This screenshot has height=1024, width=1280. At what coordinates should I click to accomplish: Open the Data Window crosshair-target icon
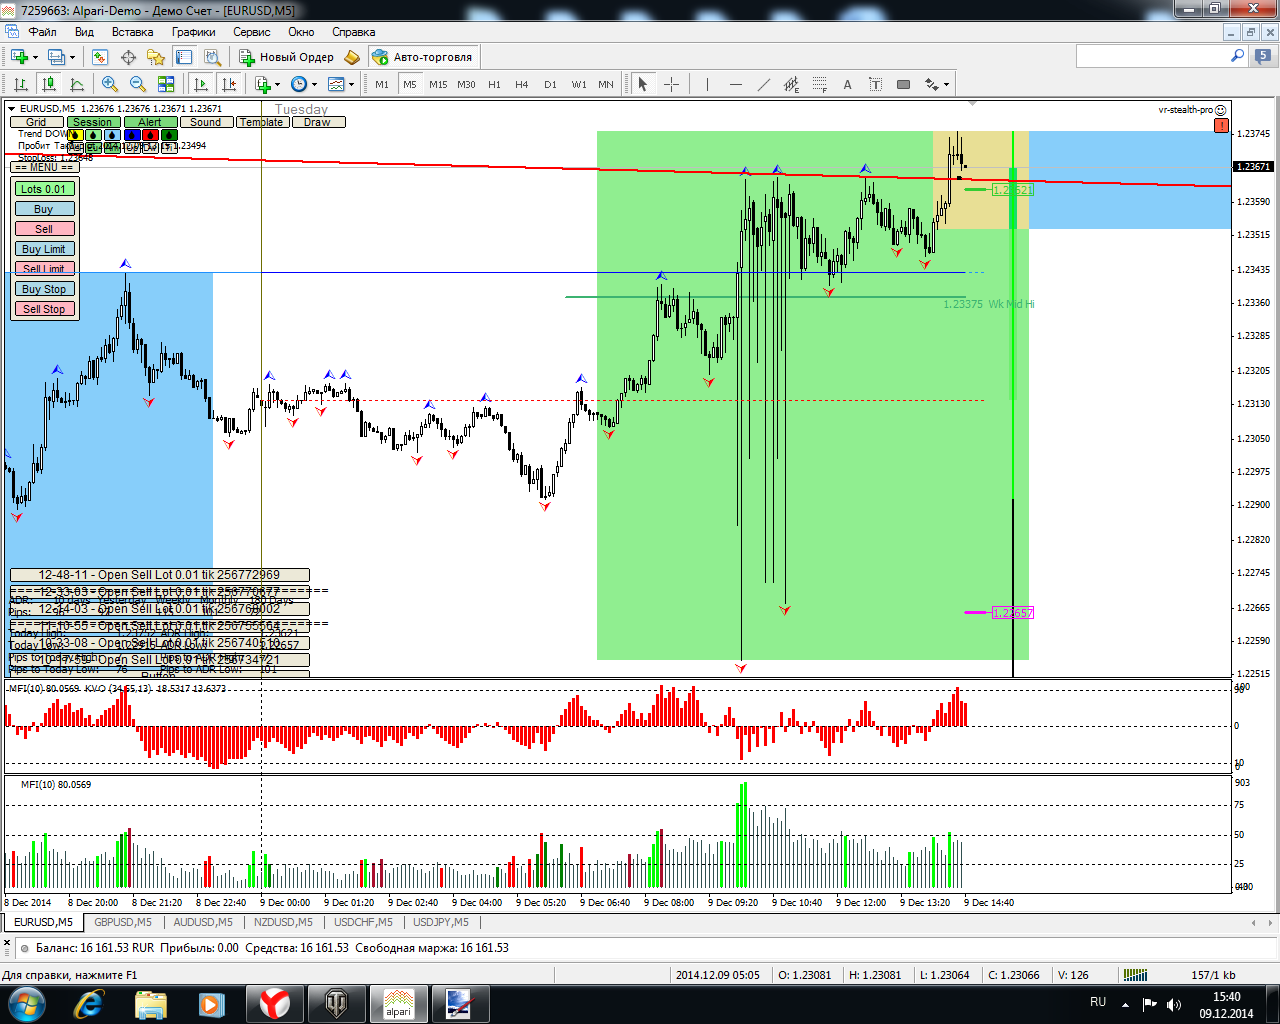click(x=128, y=57)
